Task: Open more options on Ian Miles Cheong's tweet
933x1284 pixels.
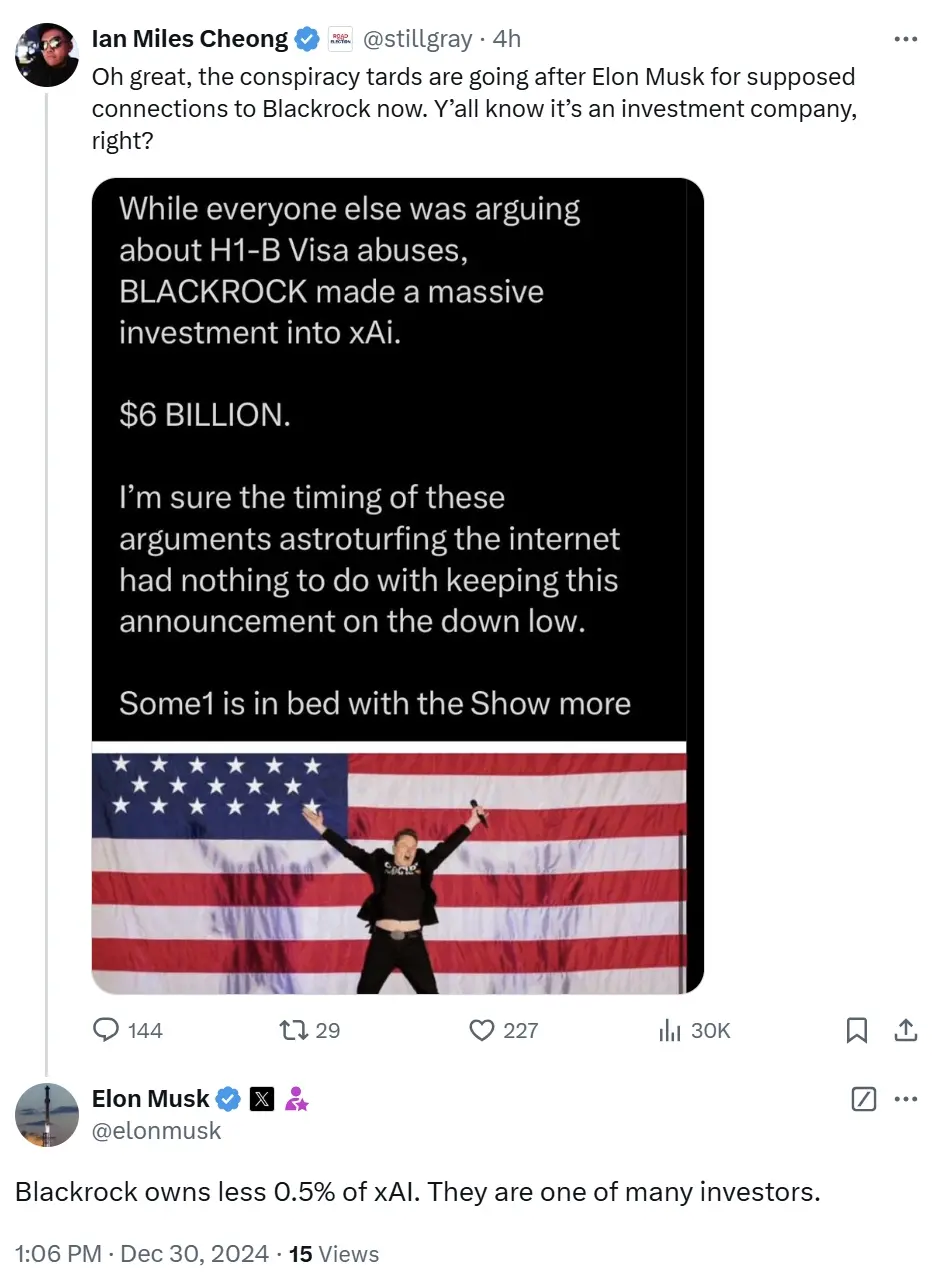Action: pyautogui.click(x=905, y=39)
